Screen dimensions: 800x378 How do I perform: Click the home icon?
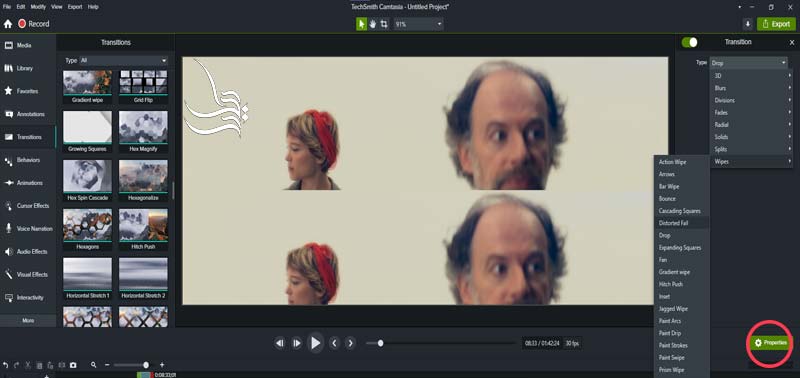(8, 24)
